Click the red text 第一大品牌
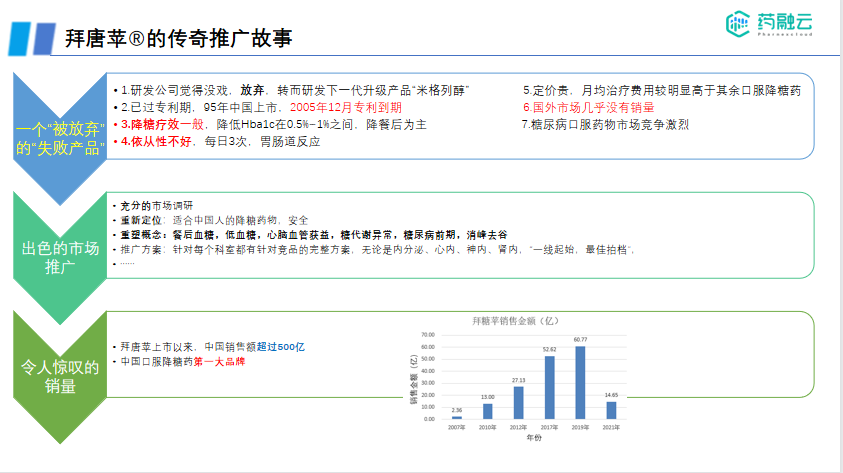The width and height of the screenshot is (843, 473). pos(219,362)
